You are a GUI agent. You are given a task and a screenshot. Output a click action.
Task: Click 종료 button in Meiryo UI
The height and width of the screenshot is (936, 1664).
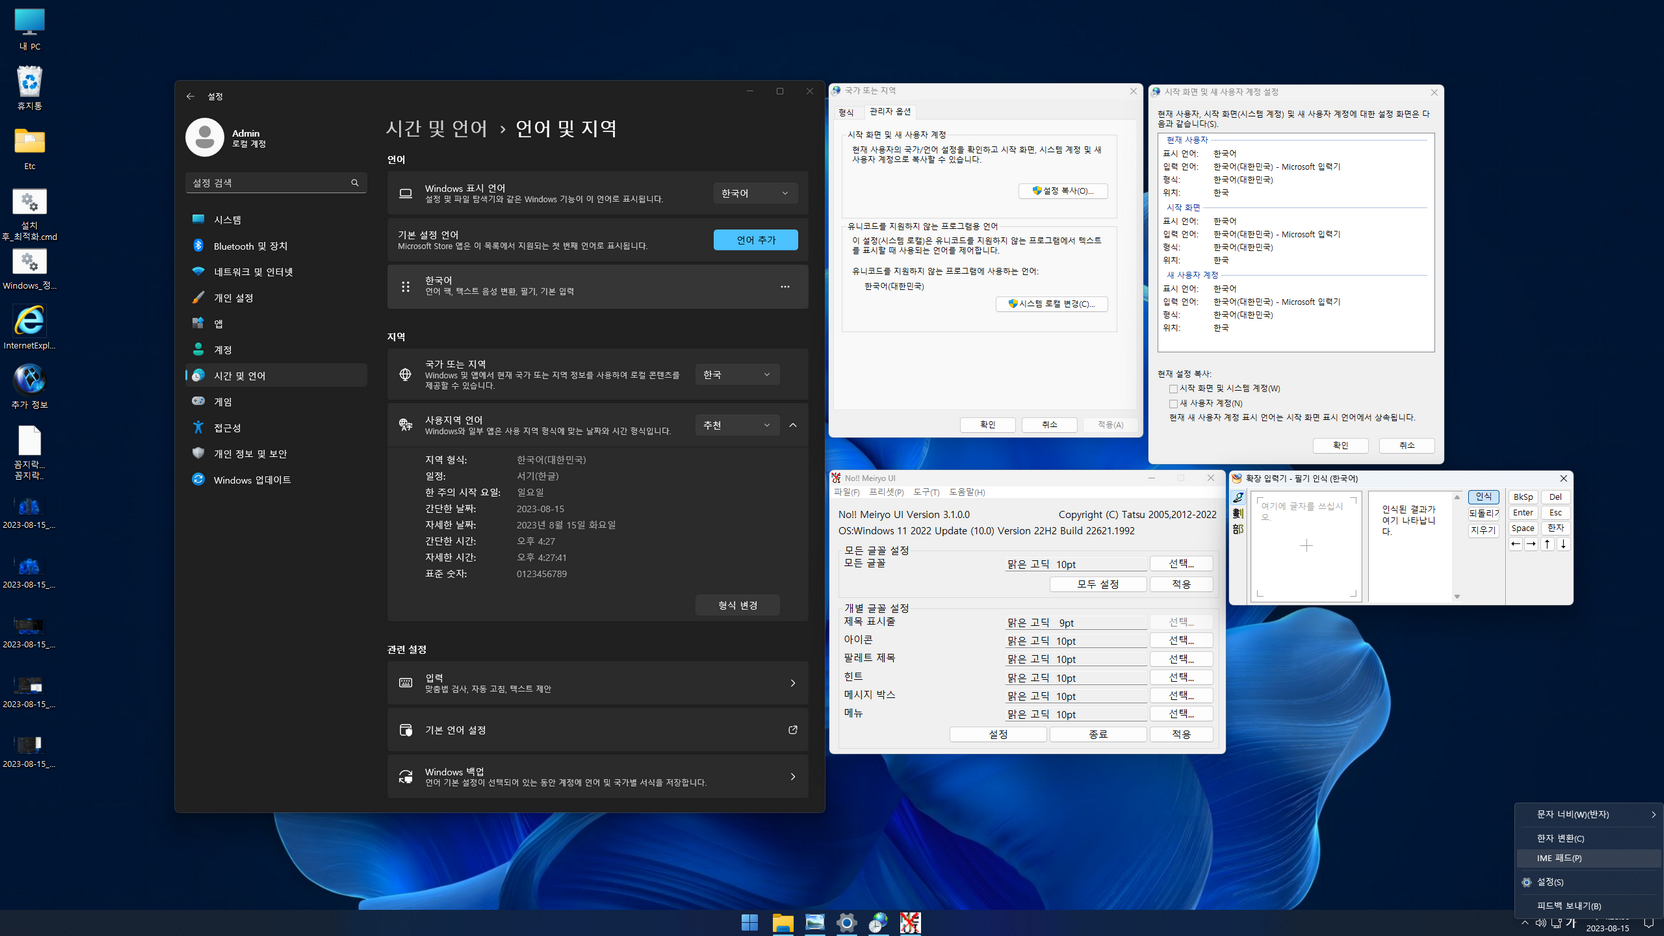click(x=1098, y=734)
